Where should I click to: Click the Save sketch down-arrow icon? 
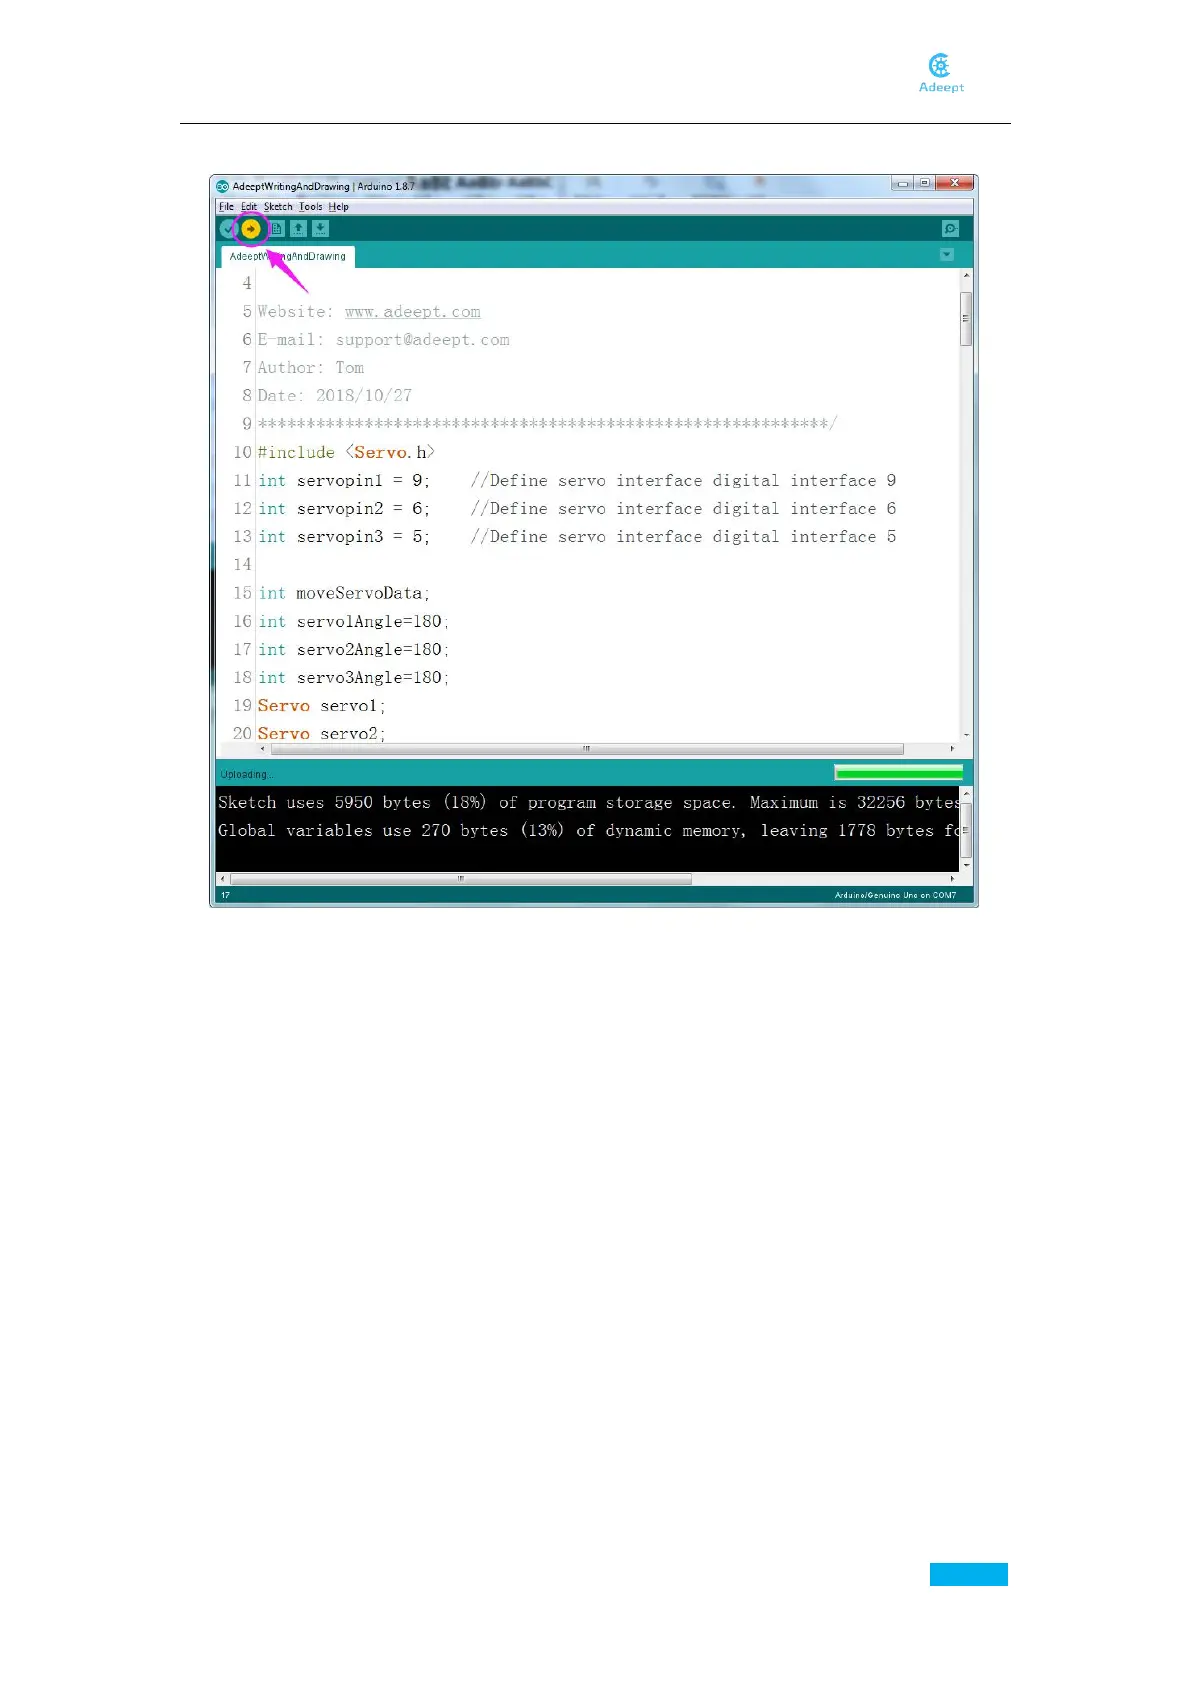(320, 229)
